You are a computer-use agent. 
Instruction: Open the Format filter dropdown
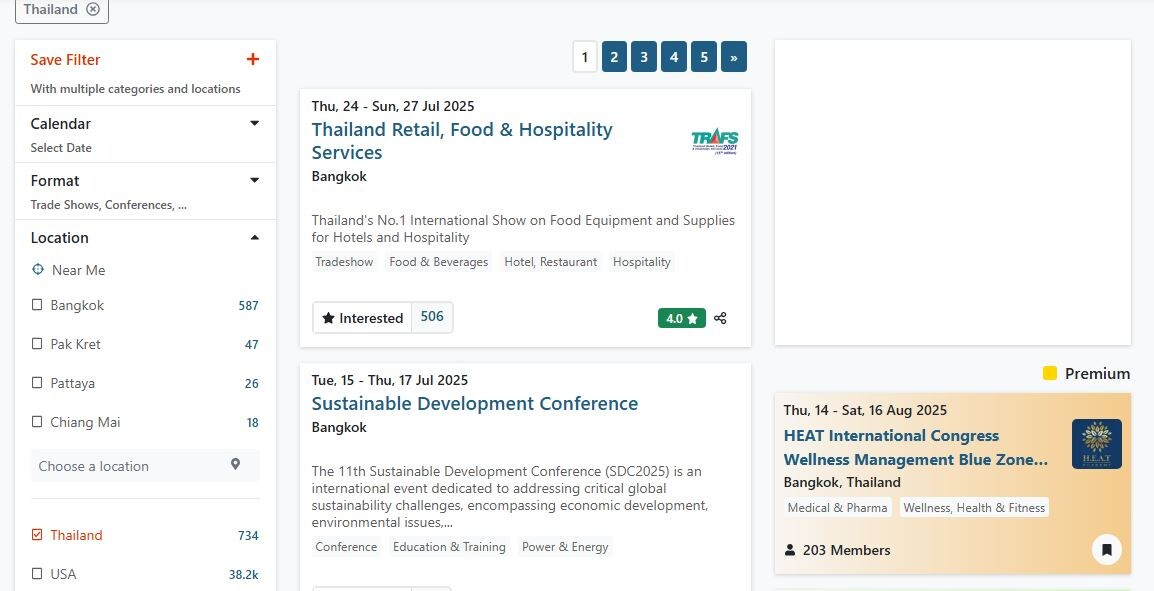coord(254,180)
